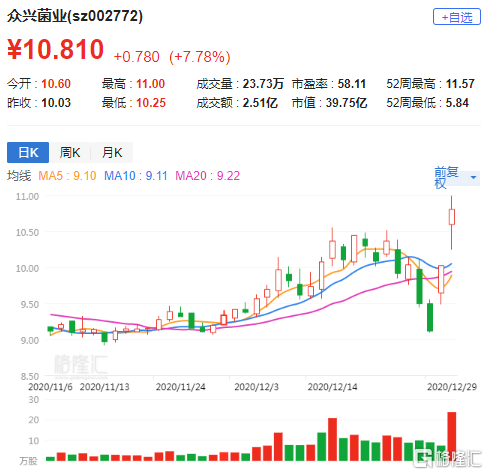Image resolution: width=488 pixels, height=475 pixels.
Task: Click the latest candlestick on 2020/12/29
Action: (x=452, y=217)
